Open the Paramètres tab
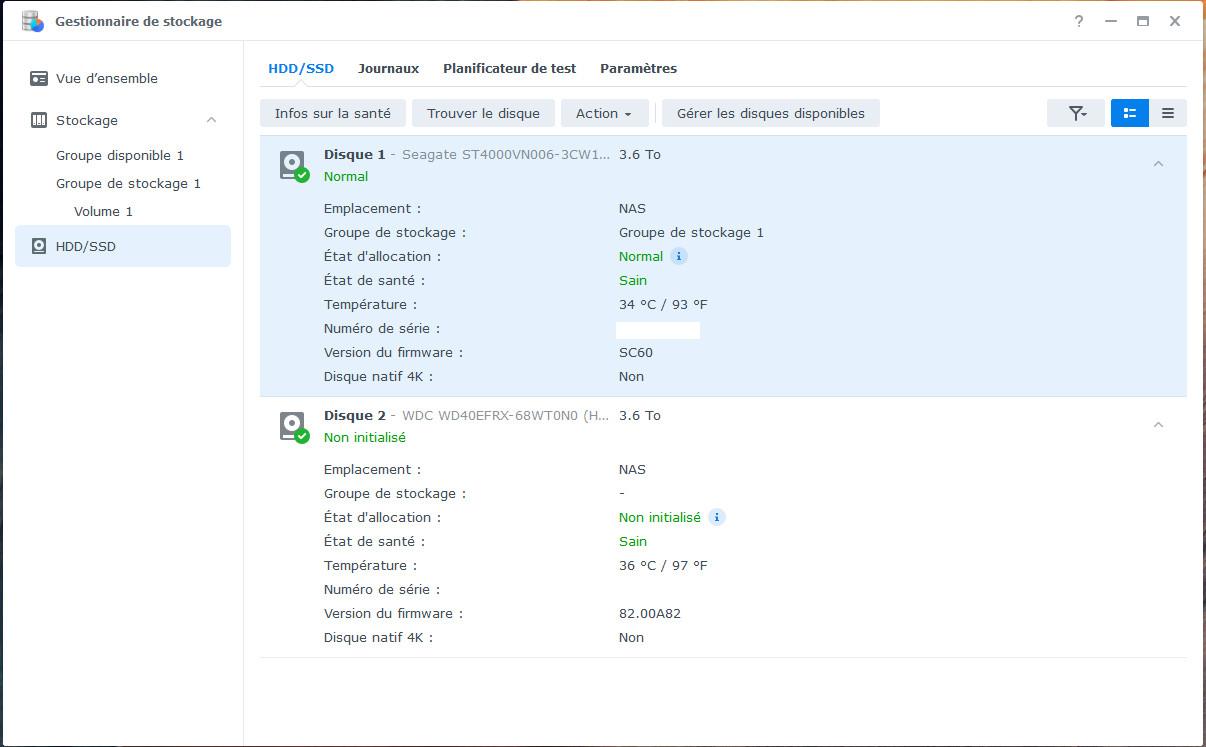This screenshot has width=1206, height=747. click(638, 68)
